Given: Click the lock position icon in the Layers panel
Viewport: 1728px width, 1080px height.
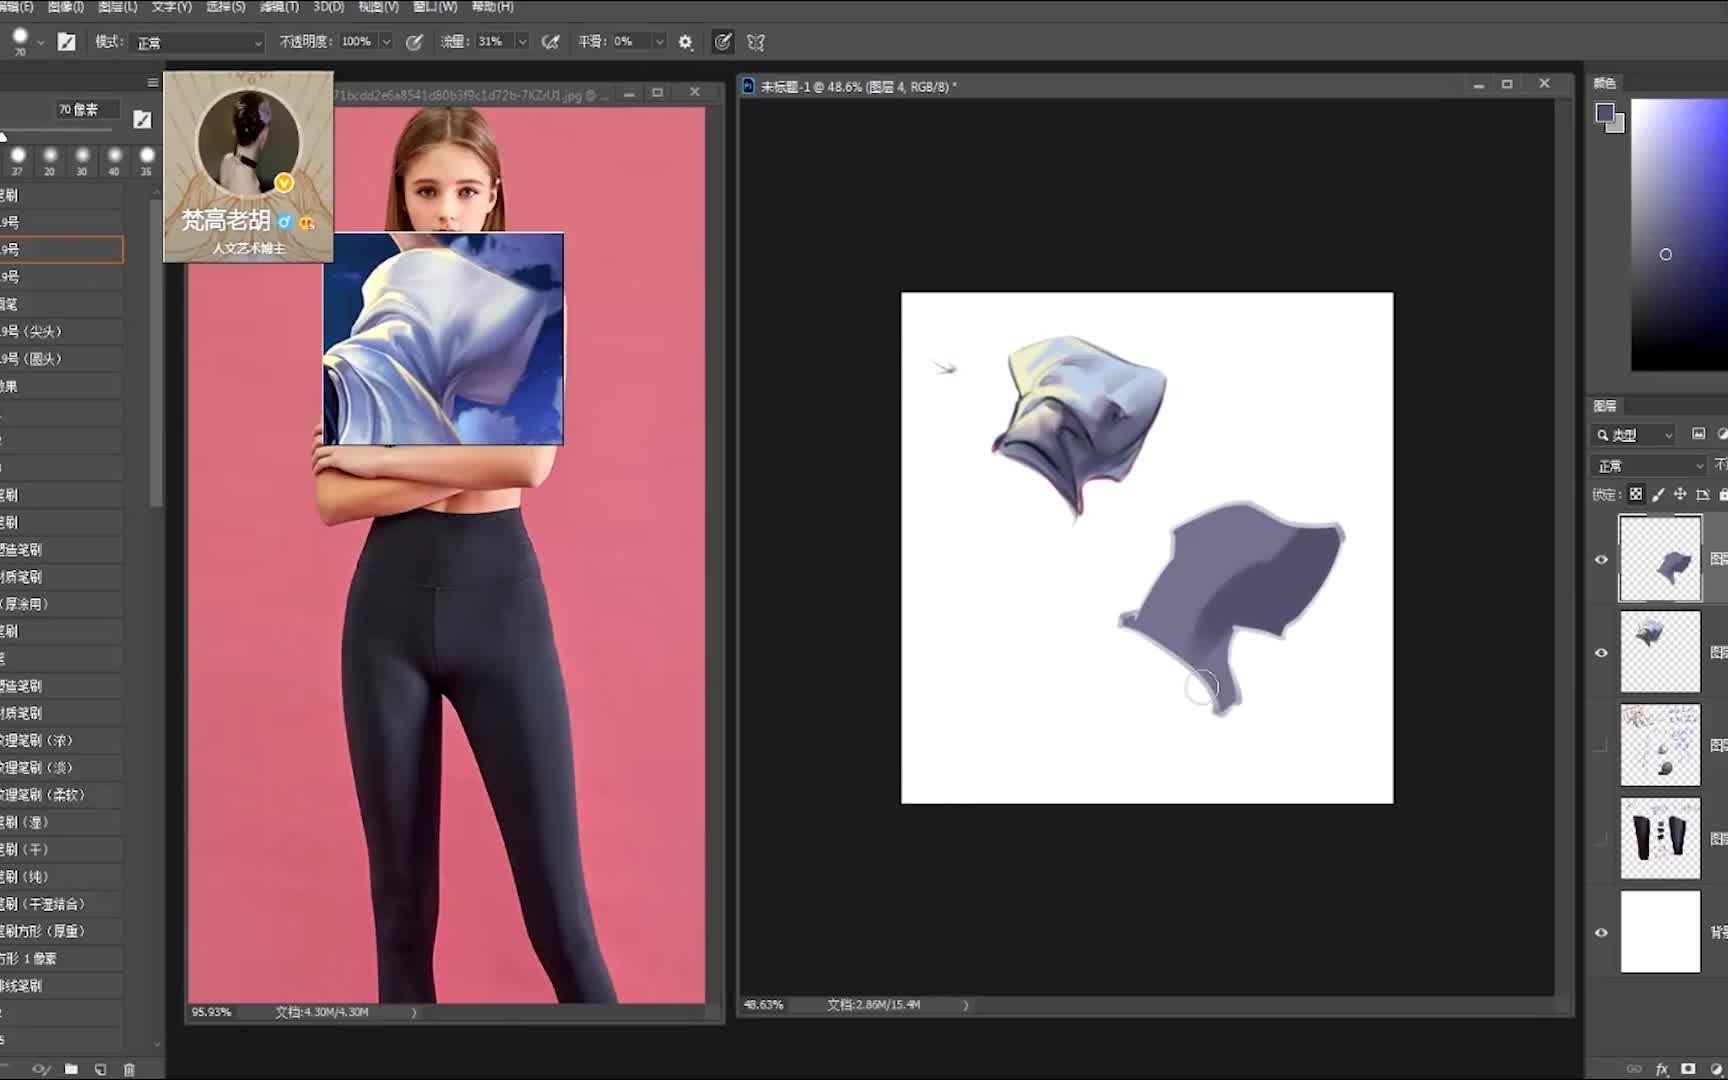Looking at the screenshot, I should (x=1679, y=495).
